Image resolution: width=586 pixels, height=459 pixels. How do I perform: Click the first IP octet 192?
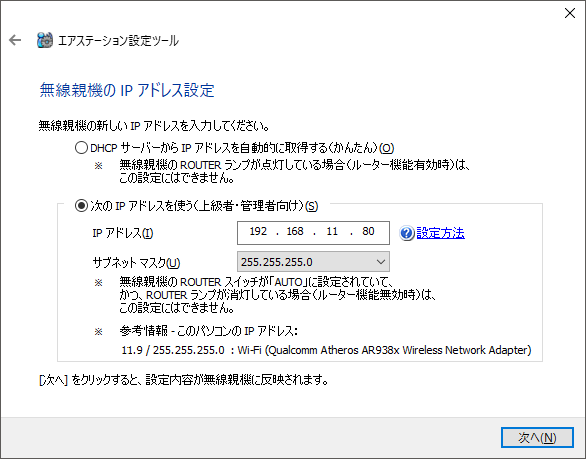258,231
